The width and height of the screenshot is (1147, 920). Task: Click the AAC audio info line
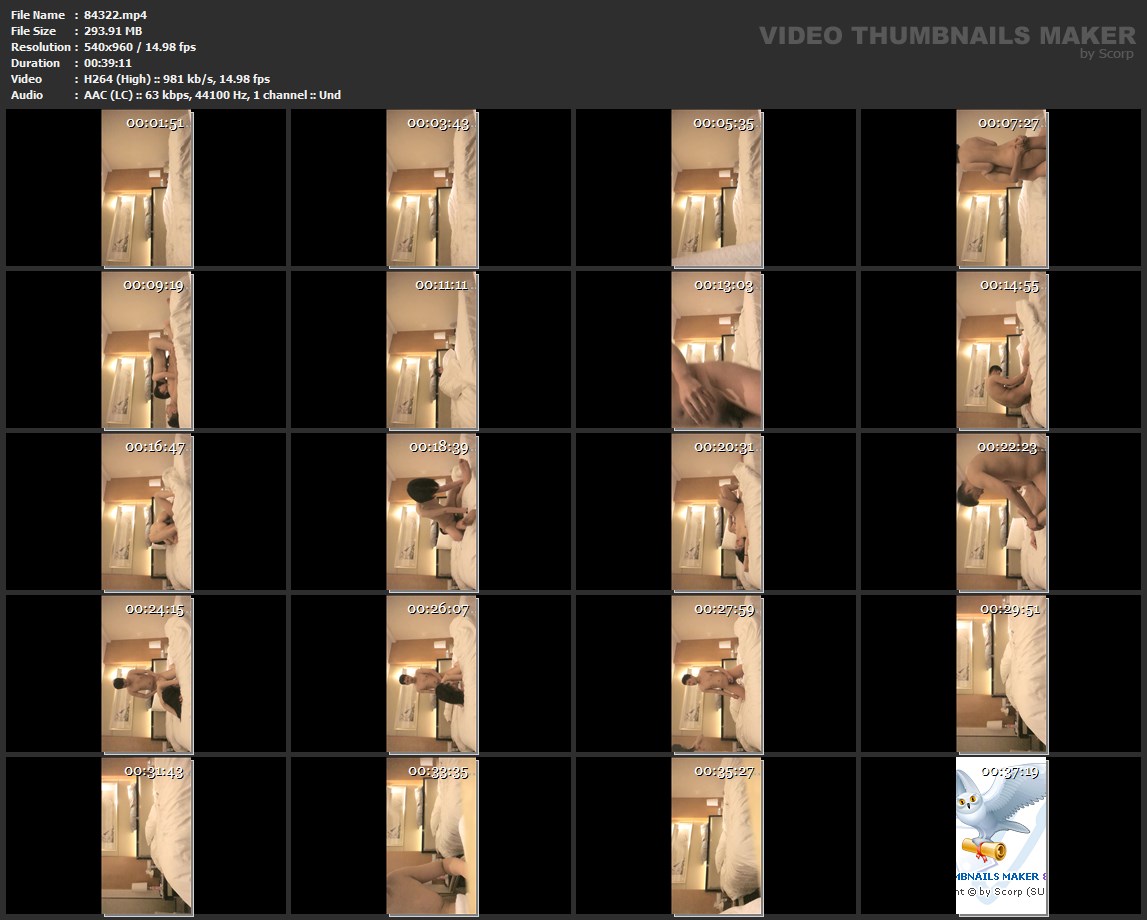pyautogui.click(x=212, y=95)
